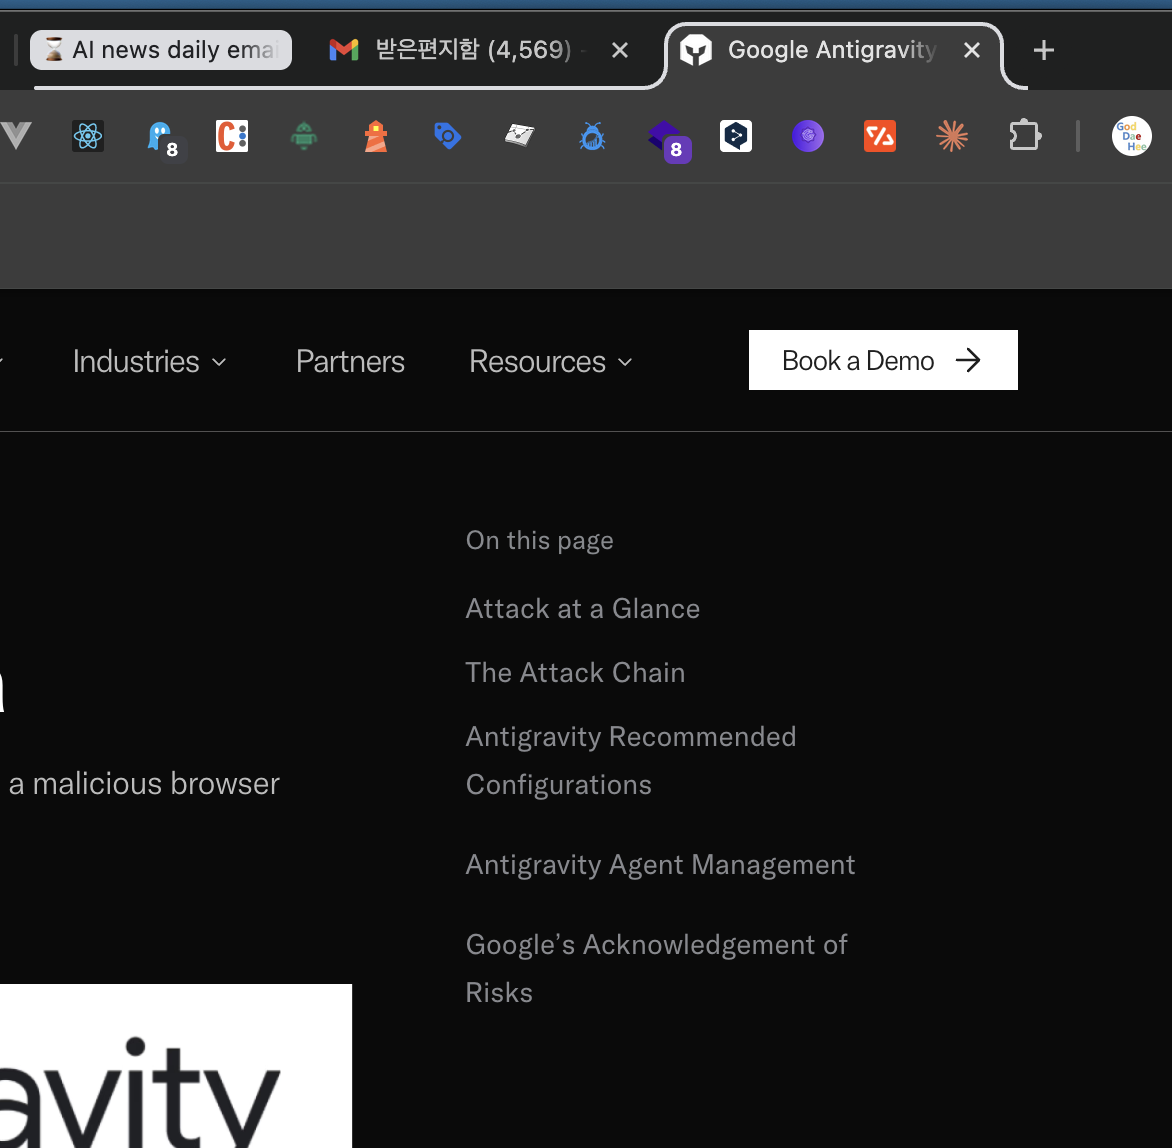The width and height of the screenshot is (1172, 1148).
Task: Click the green robot extension icon
Action: [304, 136]
